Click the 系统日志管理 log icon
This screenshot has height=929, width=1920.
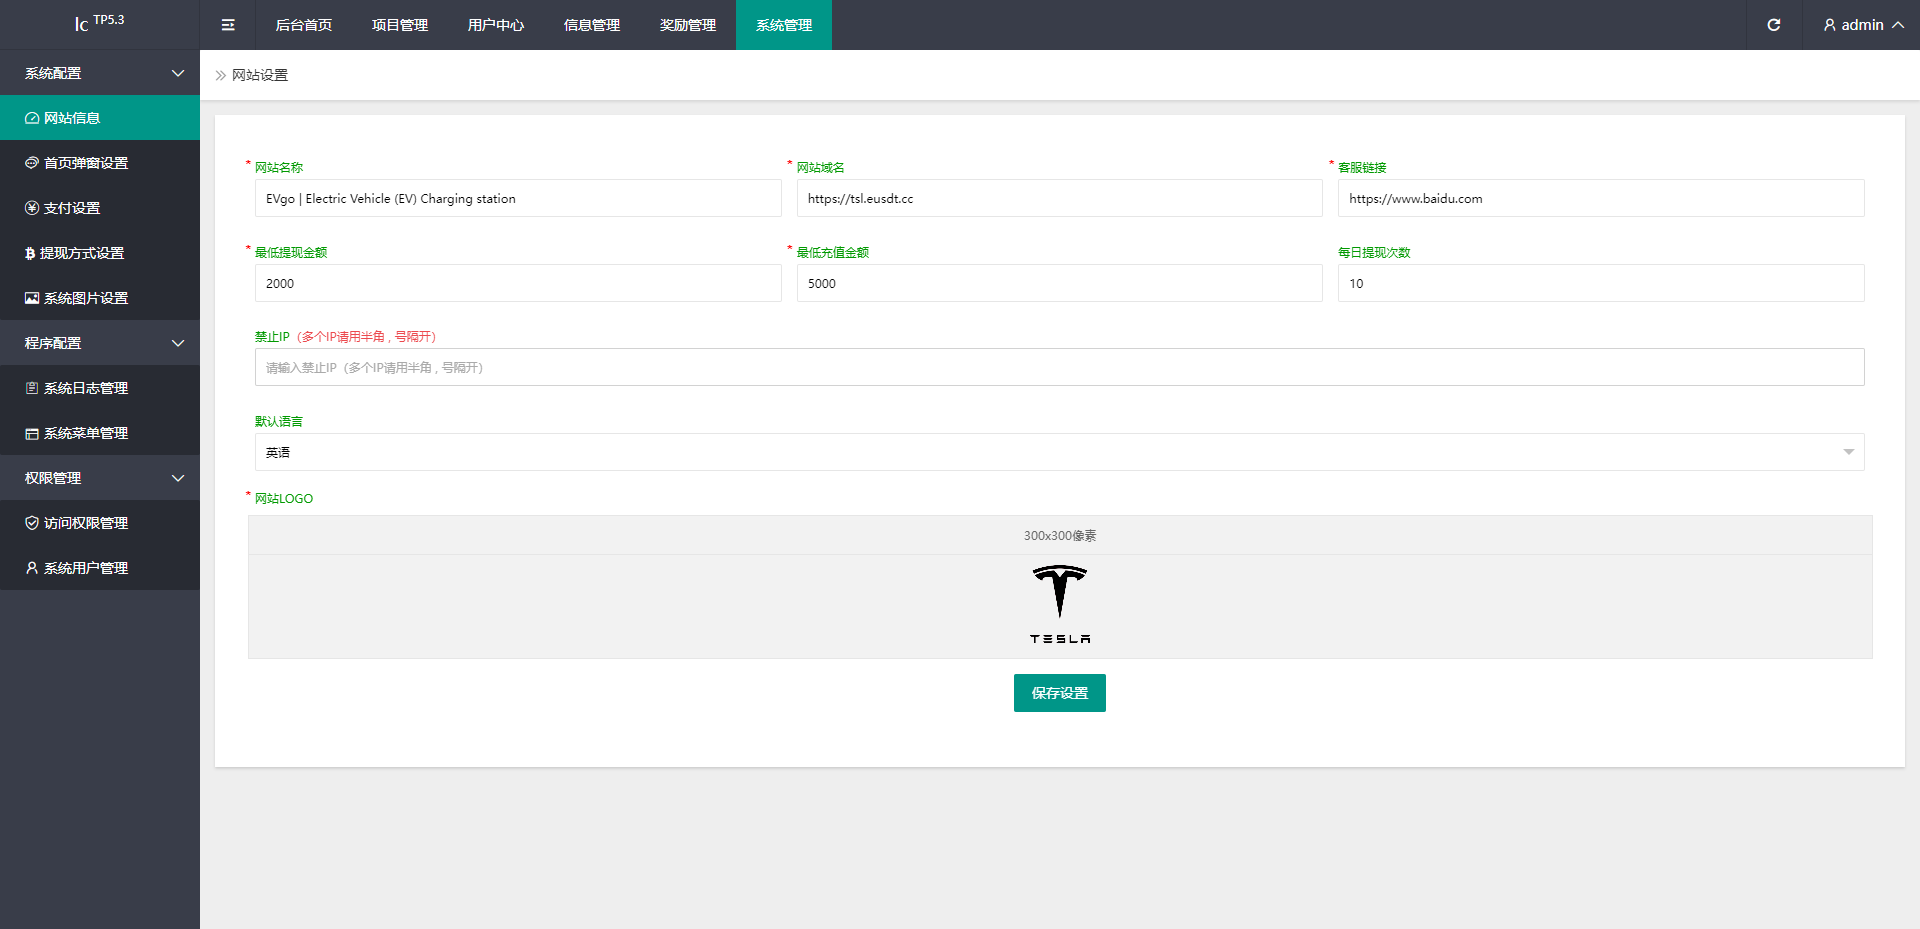tap(32, 388)
